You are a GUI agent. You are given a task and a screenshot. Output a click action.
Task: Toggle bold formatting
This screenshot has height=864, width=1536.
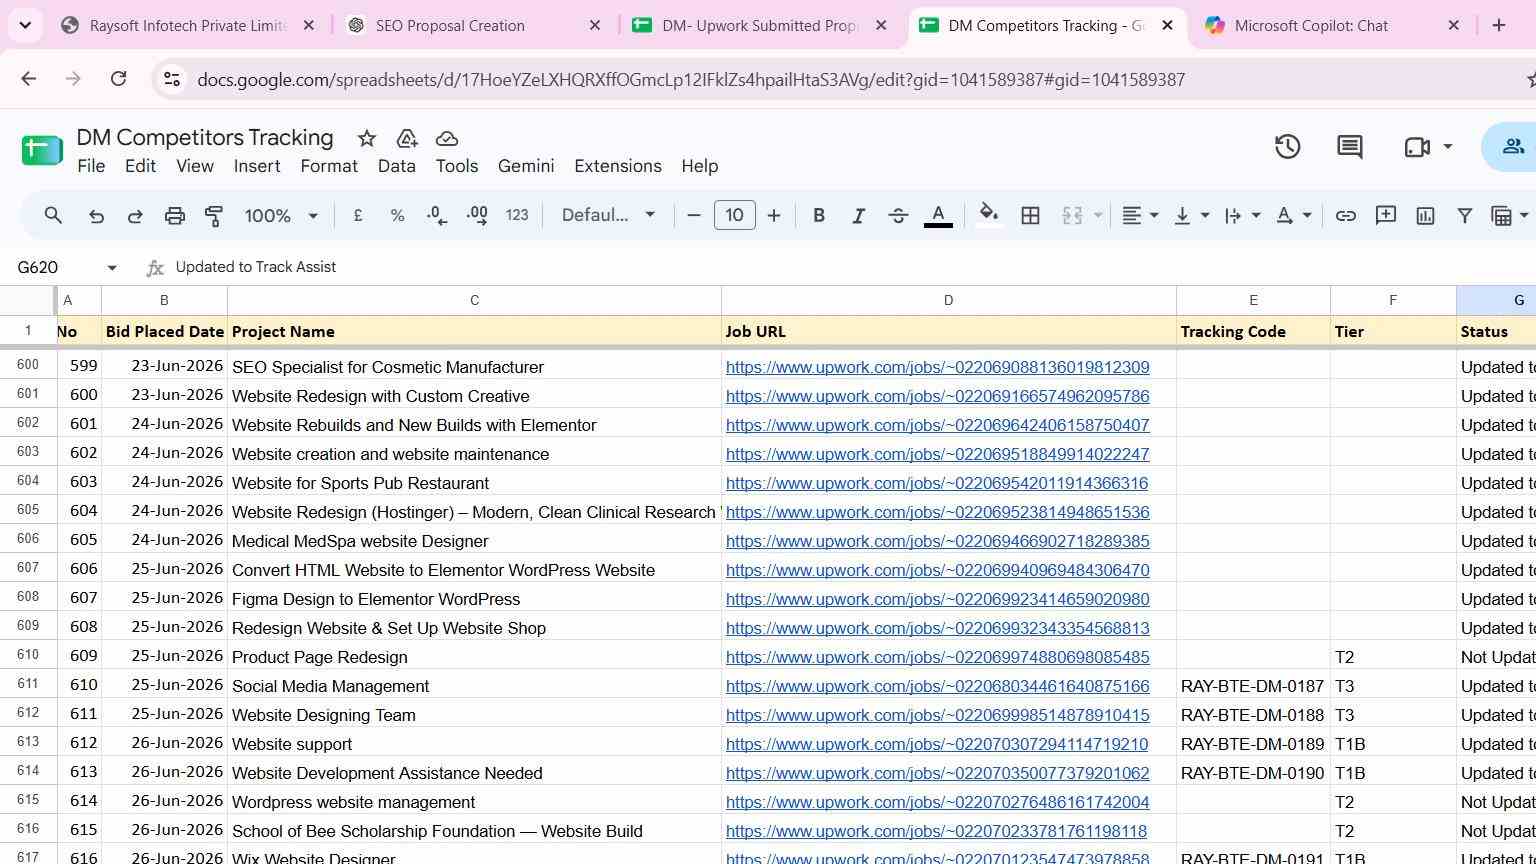pos(819,216)
